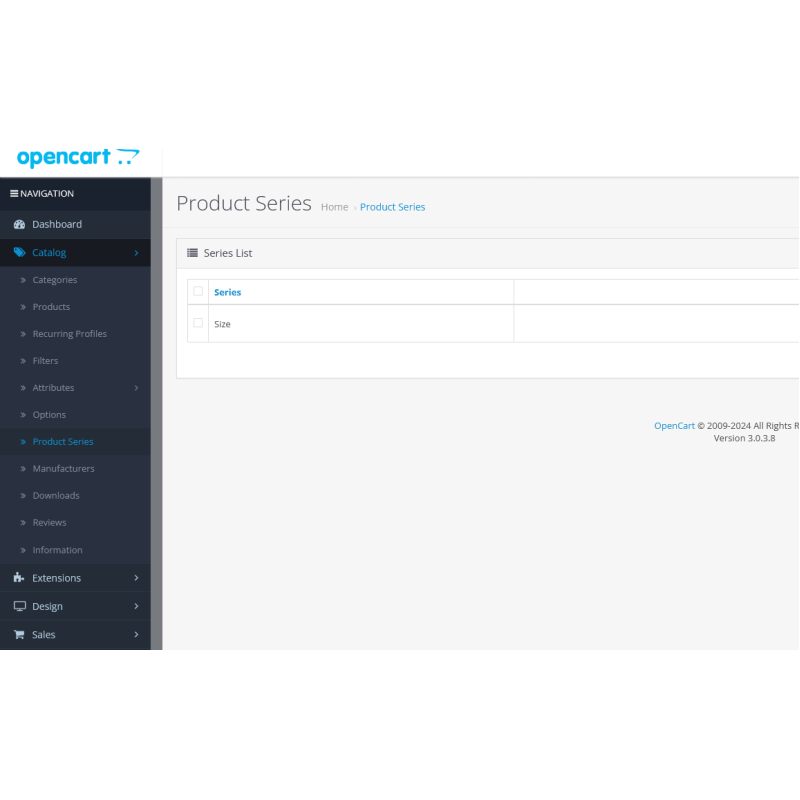Check the select-all checkbox in the Series header
This screenshot has height=800, width=800.
[198, 292]
